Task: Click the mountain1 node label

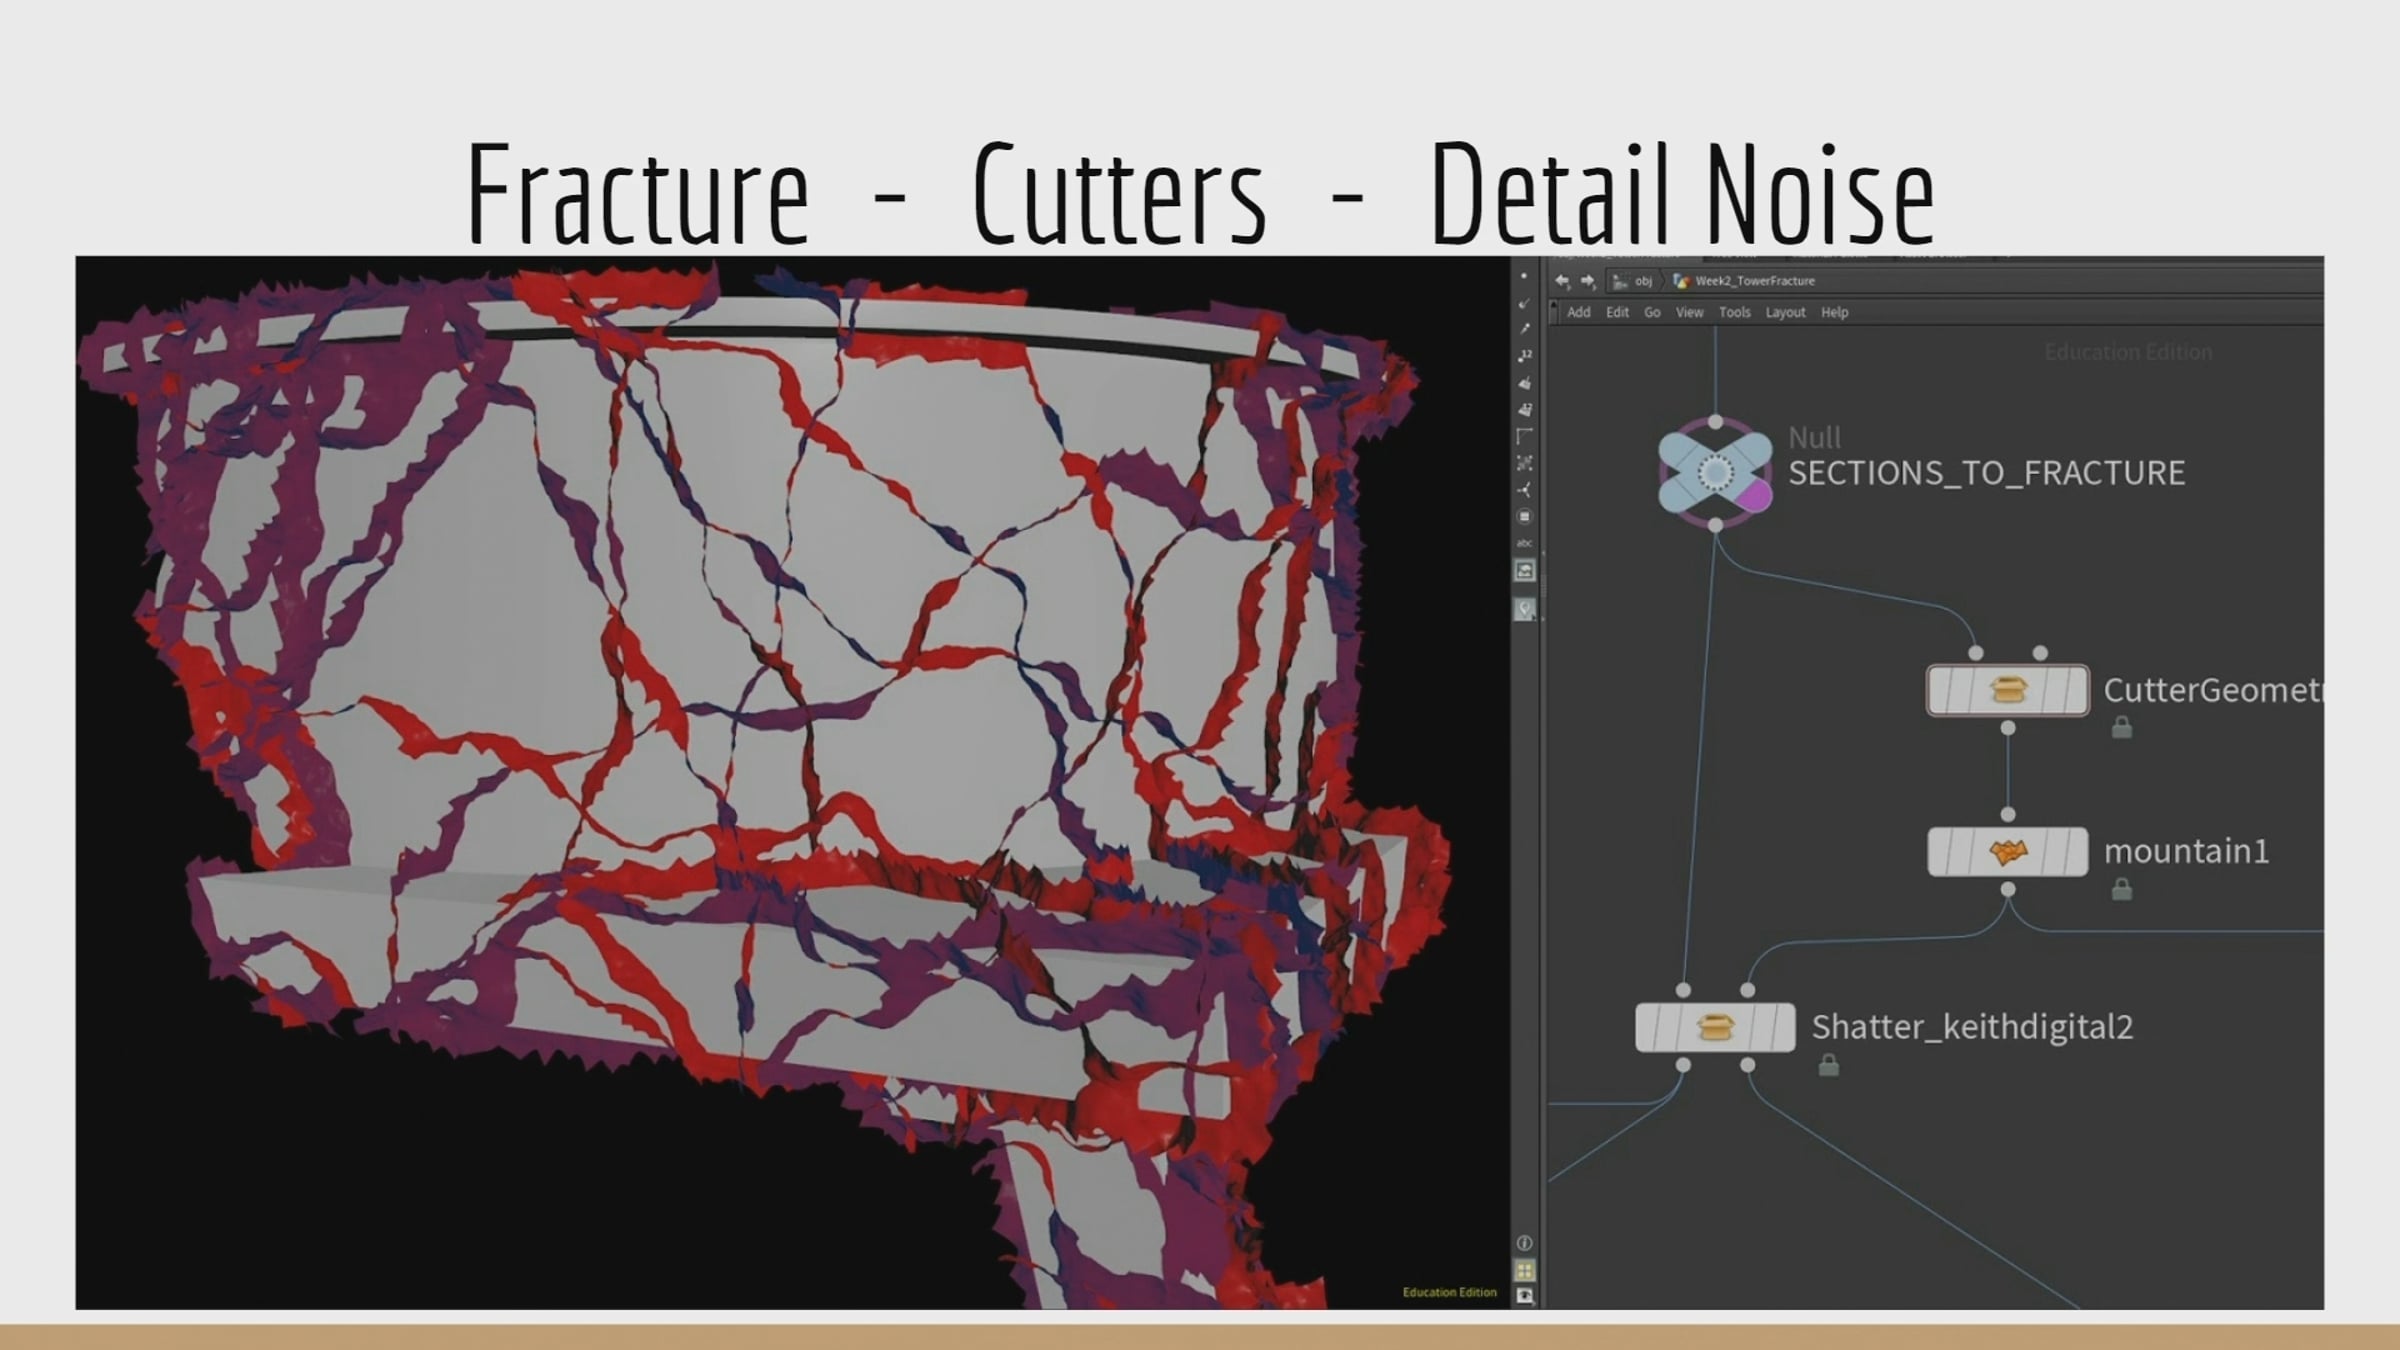Action: 2186,852
